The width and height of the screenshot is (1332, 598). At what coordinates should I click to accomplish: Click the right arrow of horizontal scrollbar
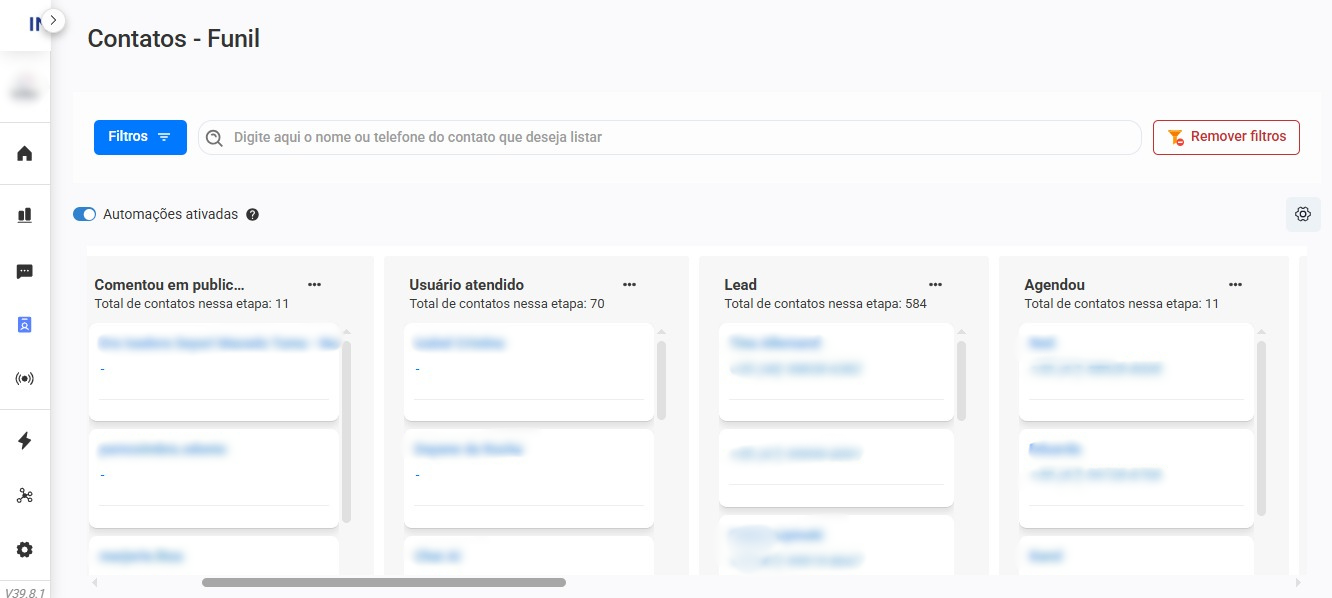pyautogui.click(x=1298, y=582)
